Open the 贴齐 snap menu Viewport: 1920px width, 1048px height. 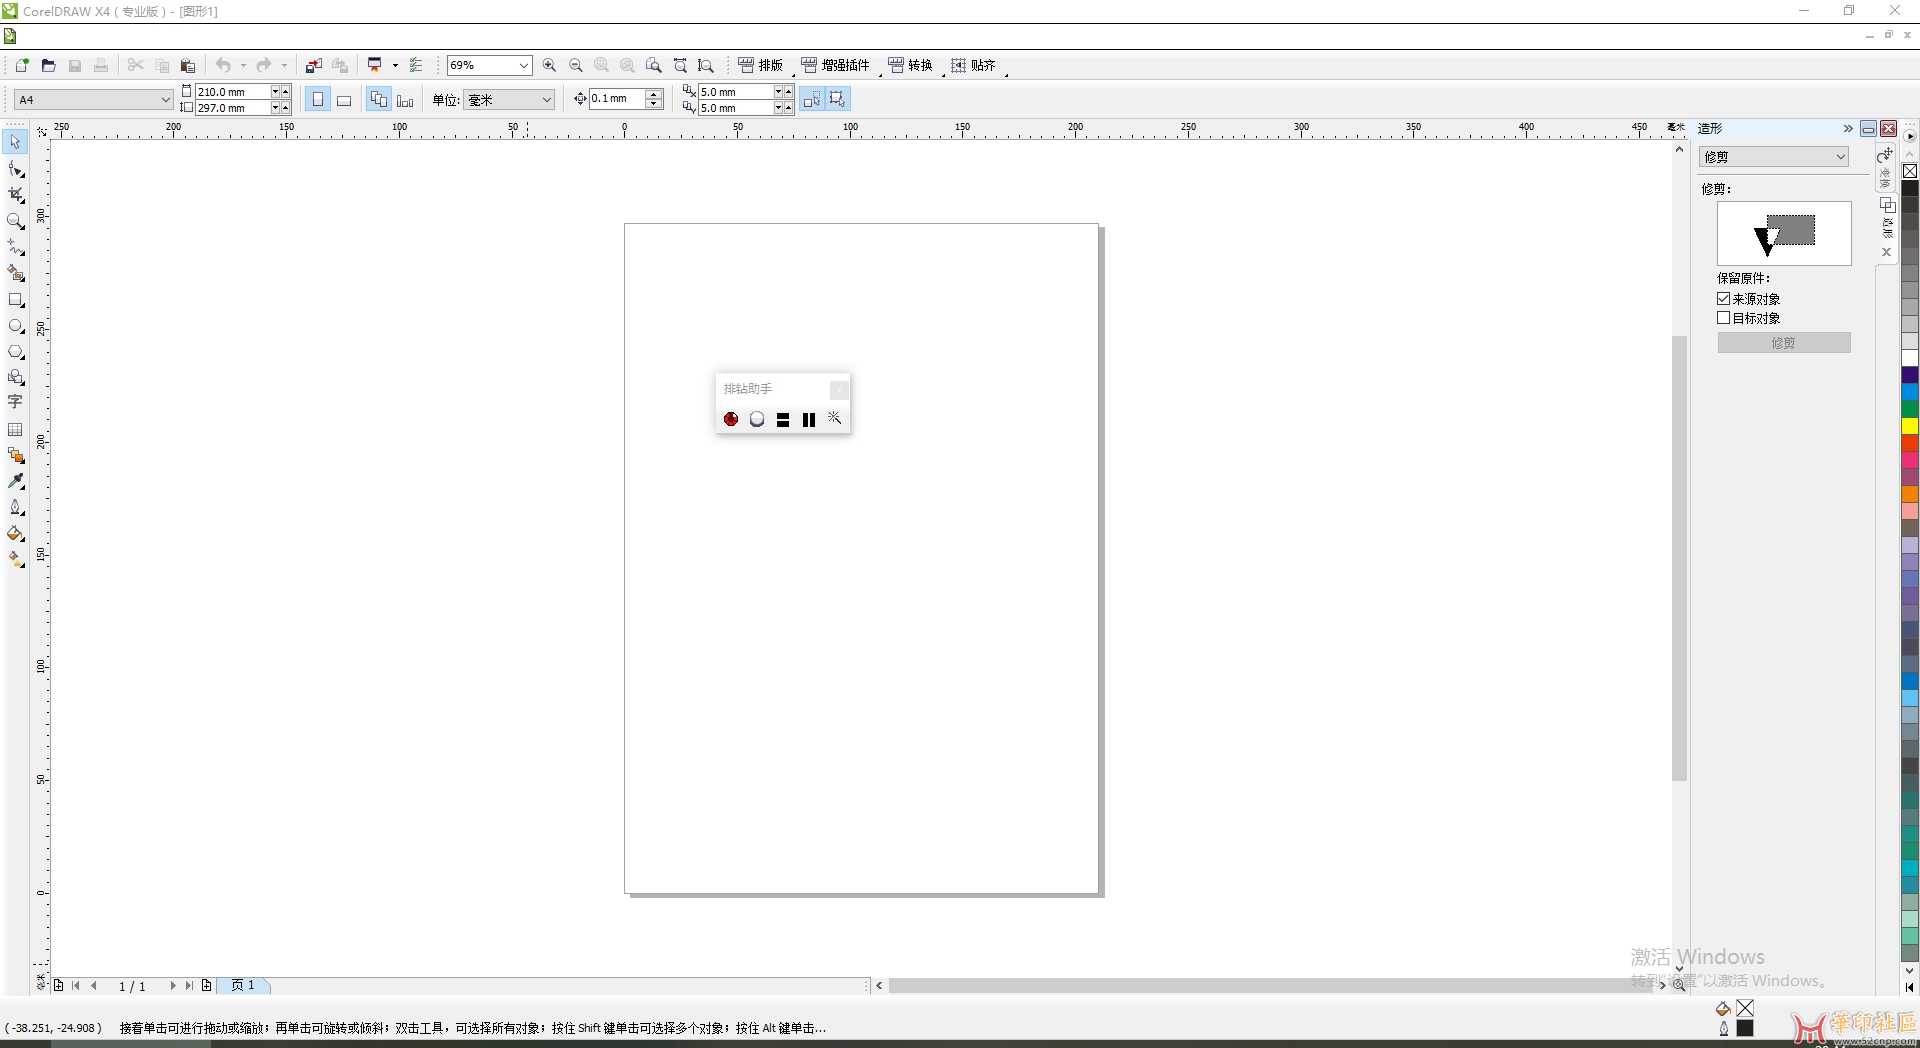(x=973, y=65)
